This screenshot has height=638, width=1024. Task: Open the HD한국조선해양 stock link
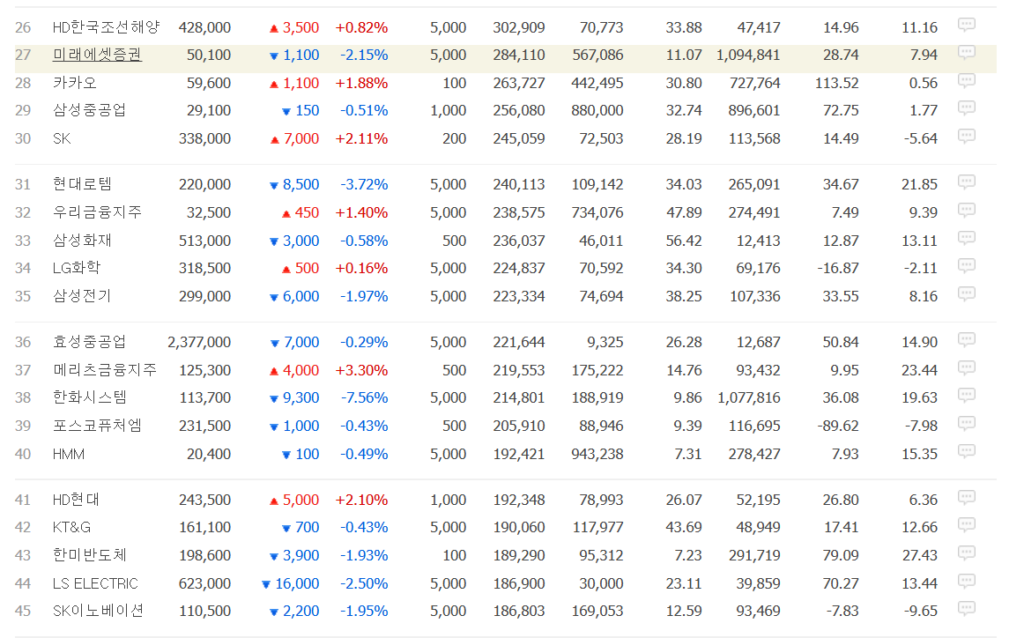[x=106, y=27]
